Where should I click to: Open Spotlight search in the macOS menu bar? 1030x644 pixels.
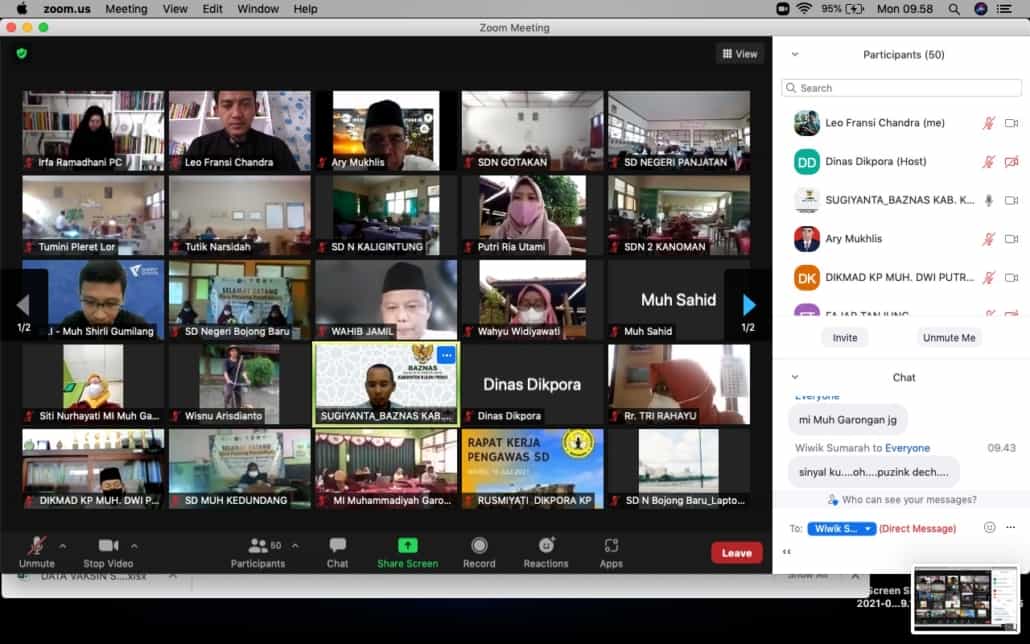coord(954,9)
